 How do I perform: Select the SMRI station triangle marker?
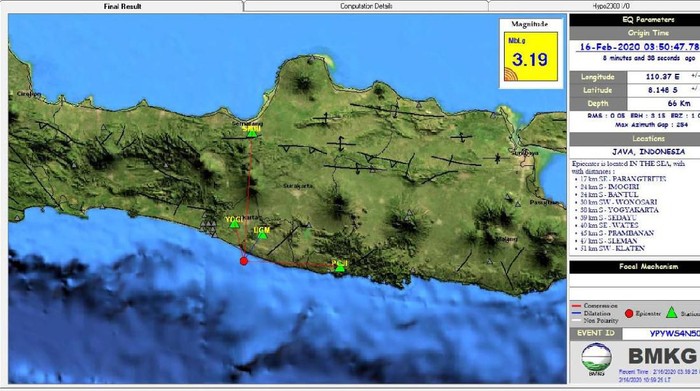252,133
